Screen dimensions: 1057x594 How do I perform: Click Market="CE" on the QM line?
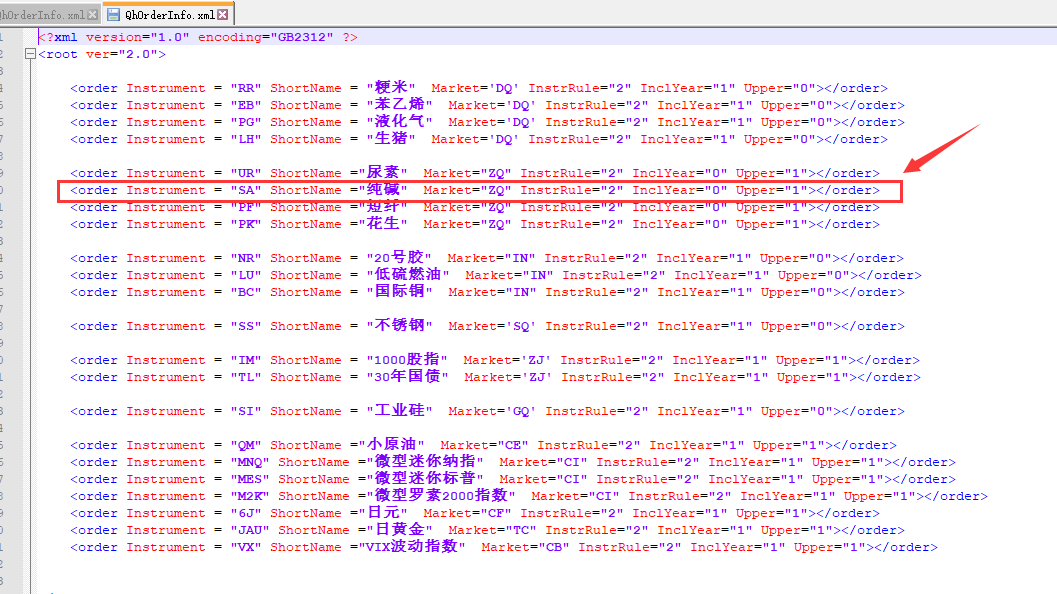pyautogui.click(x=484, y=445)
